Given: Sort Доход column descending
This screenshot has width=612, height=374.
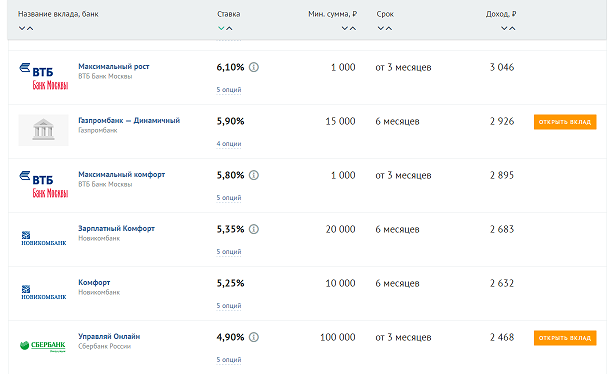Looking at the screenshot, I should pyautogui.click(x=504, y=28).
